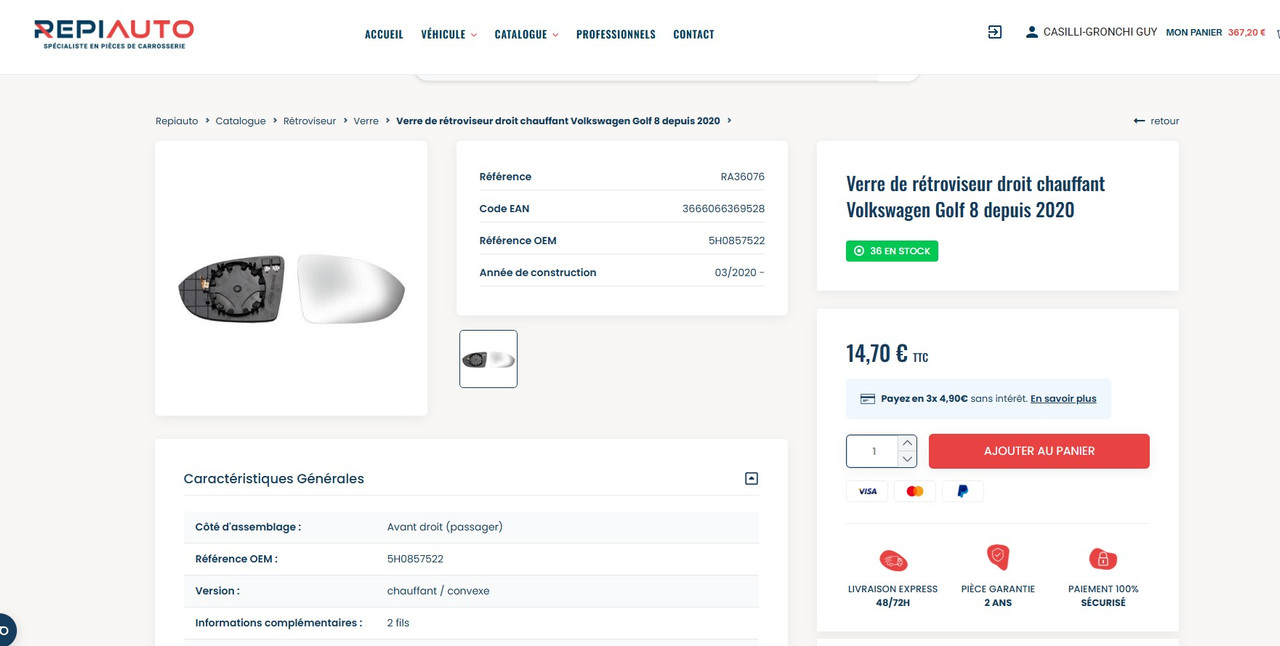The width and height of the screenshot is (1280, 646).
Task: Open Mon Panier cart
Action: pos(1194,33)
